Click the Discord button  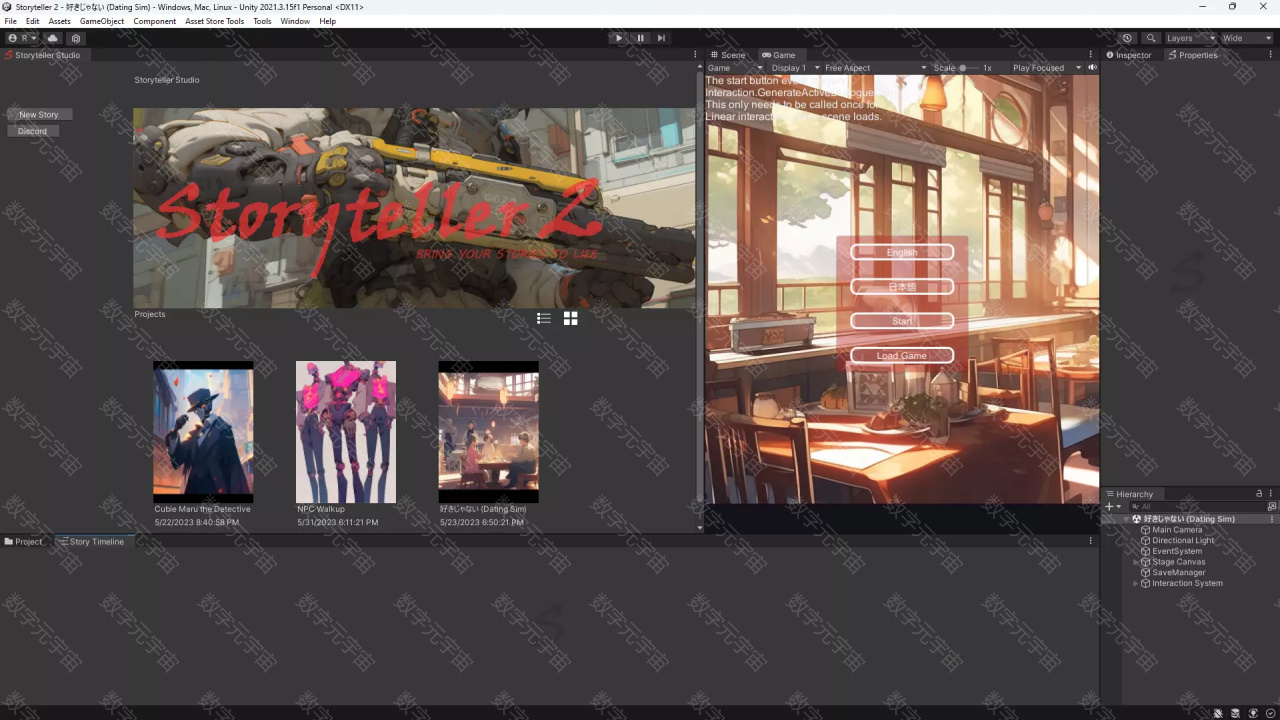click(32, 131)
